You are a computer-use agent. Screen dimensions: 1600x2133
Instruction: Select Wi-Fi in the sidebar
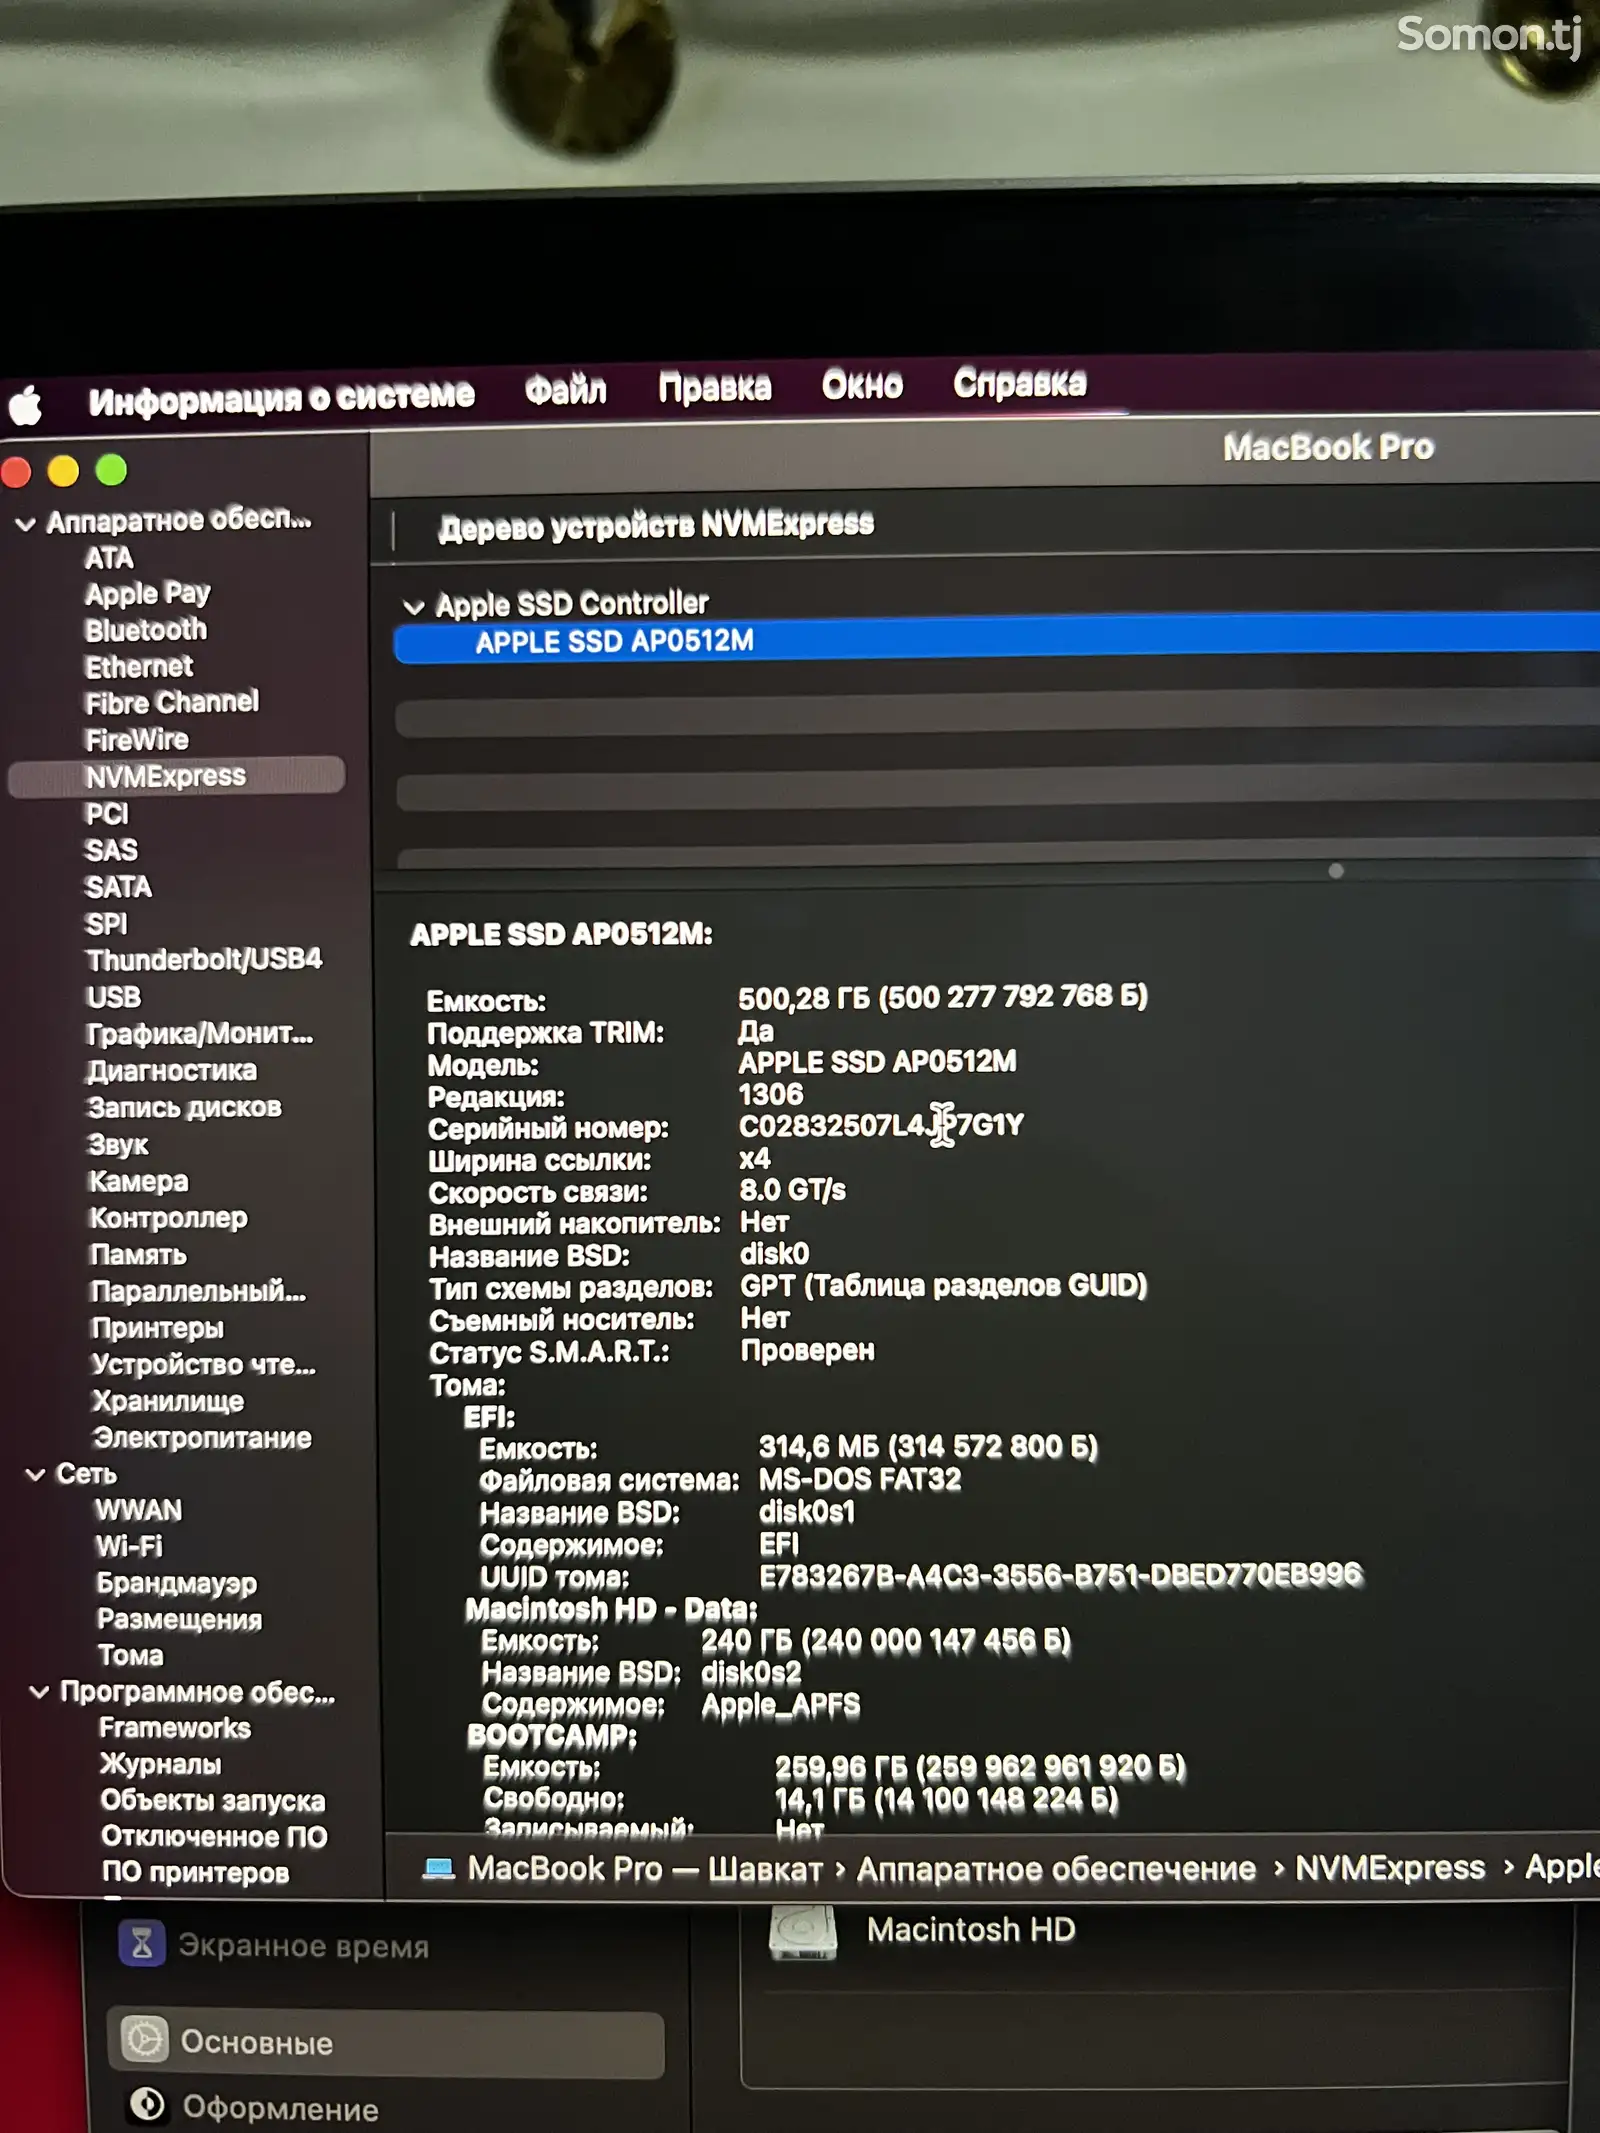pyautogui.click(x=129, y=1547)
